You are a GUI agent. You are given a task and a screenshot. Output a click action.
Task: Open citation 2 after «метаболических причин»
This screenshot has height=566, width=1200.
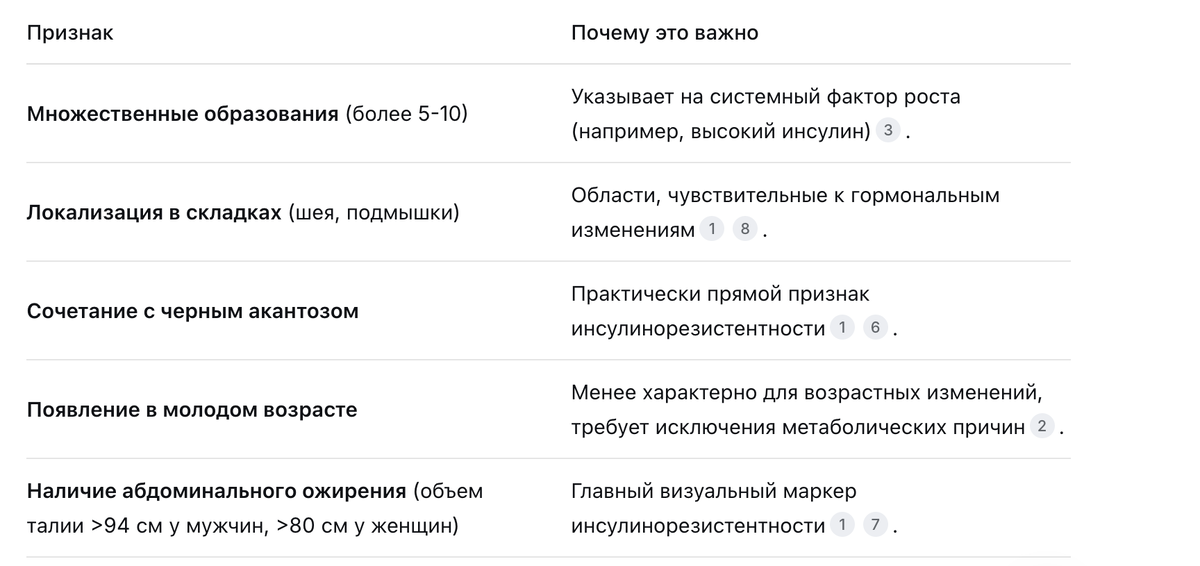(x=1042, y=427)
